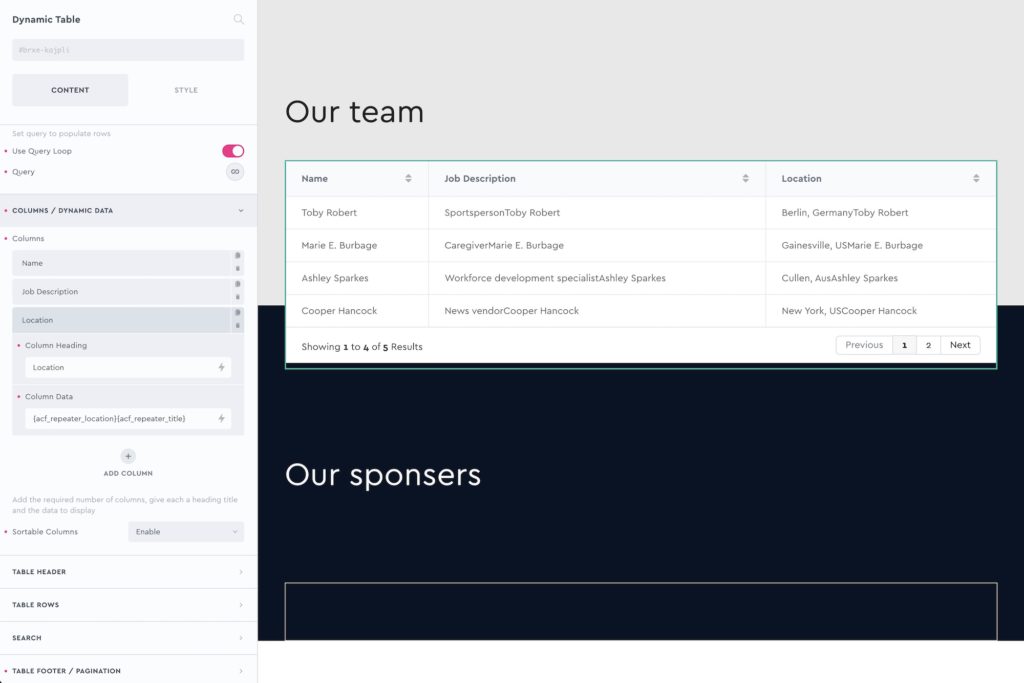
Task: Click the round plus Add Column icon
Action: coord(128,456)
